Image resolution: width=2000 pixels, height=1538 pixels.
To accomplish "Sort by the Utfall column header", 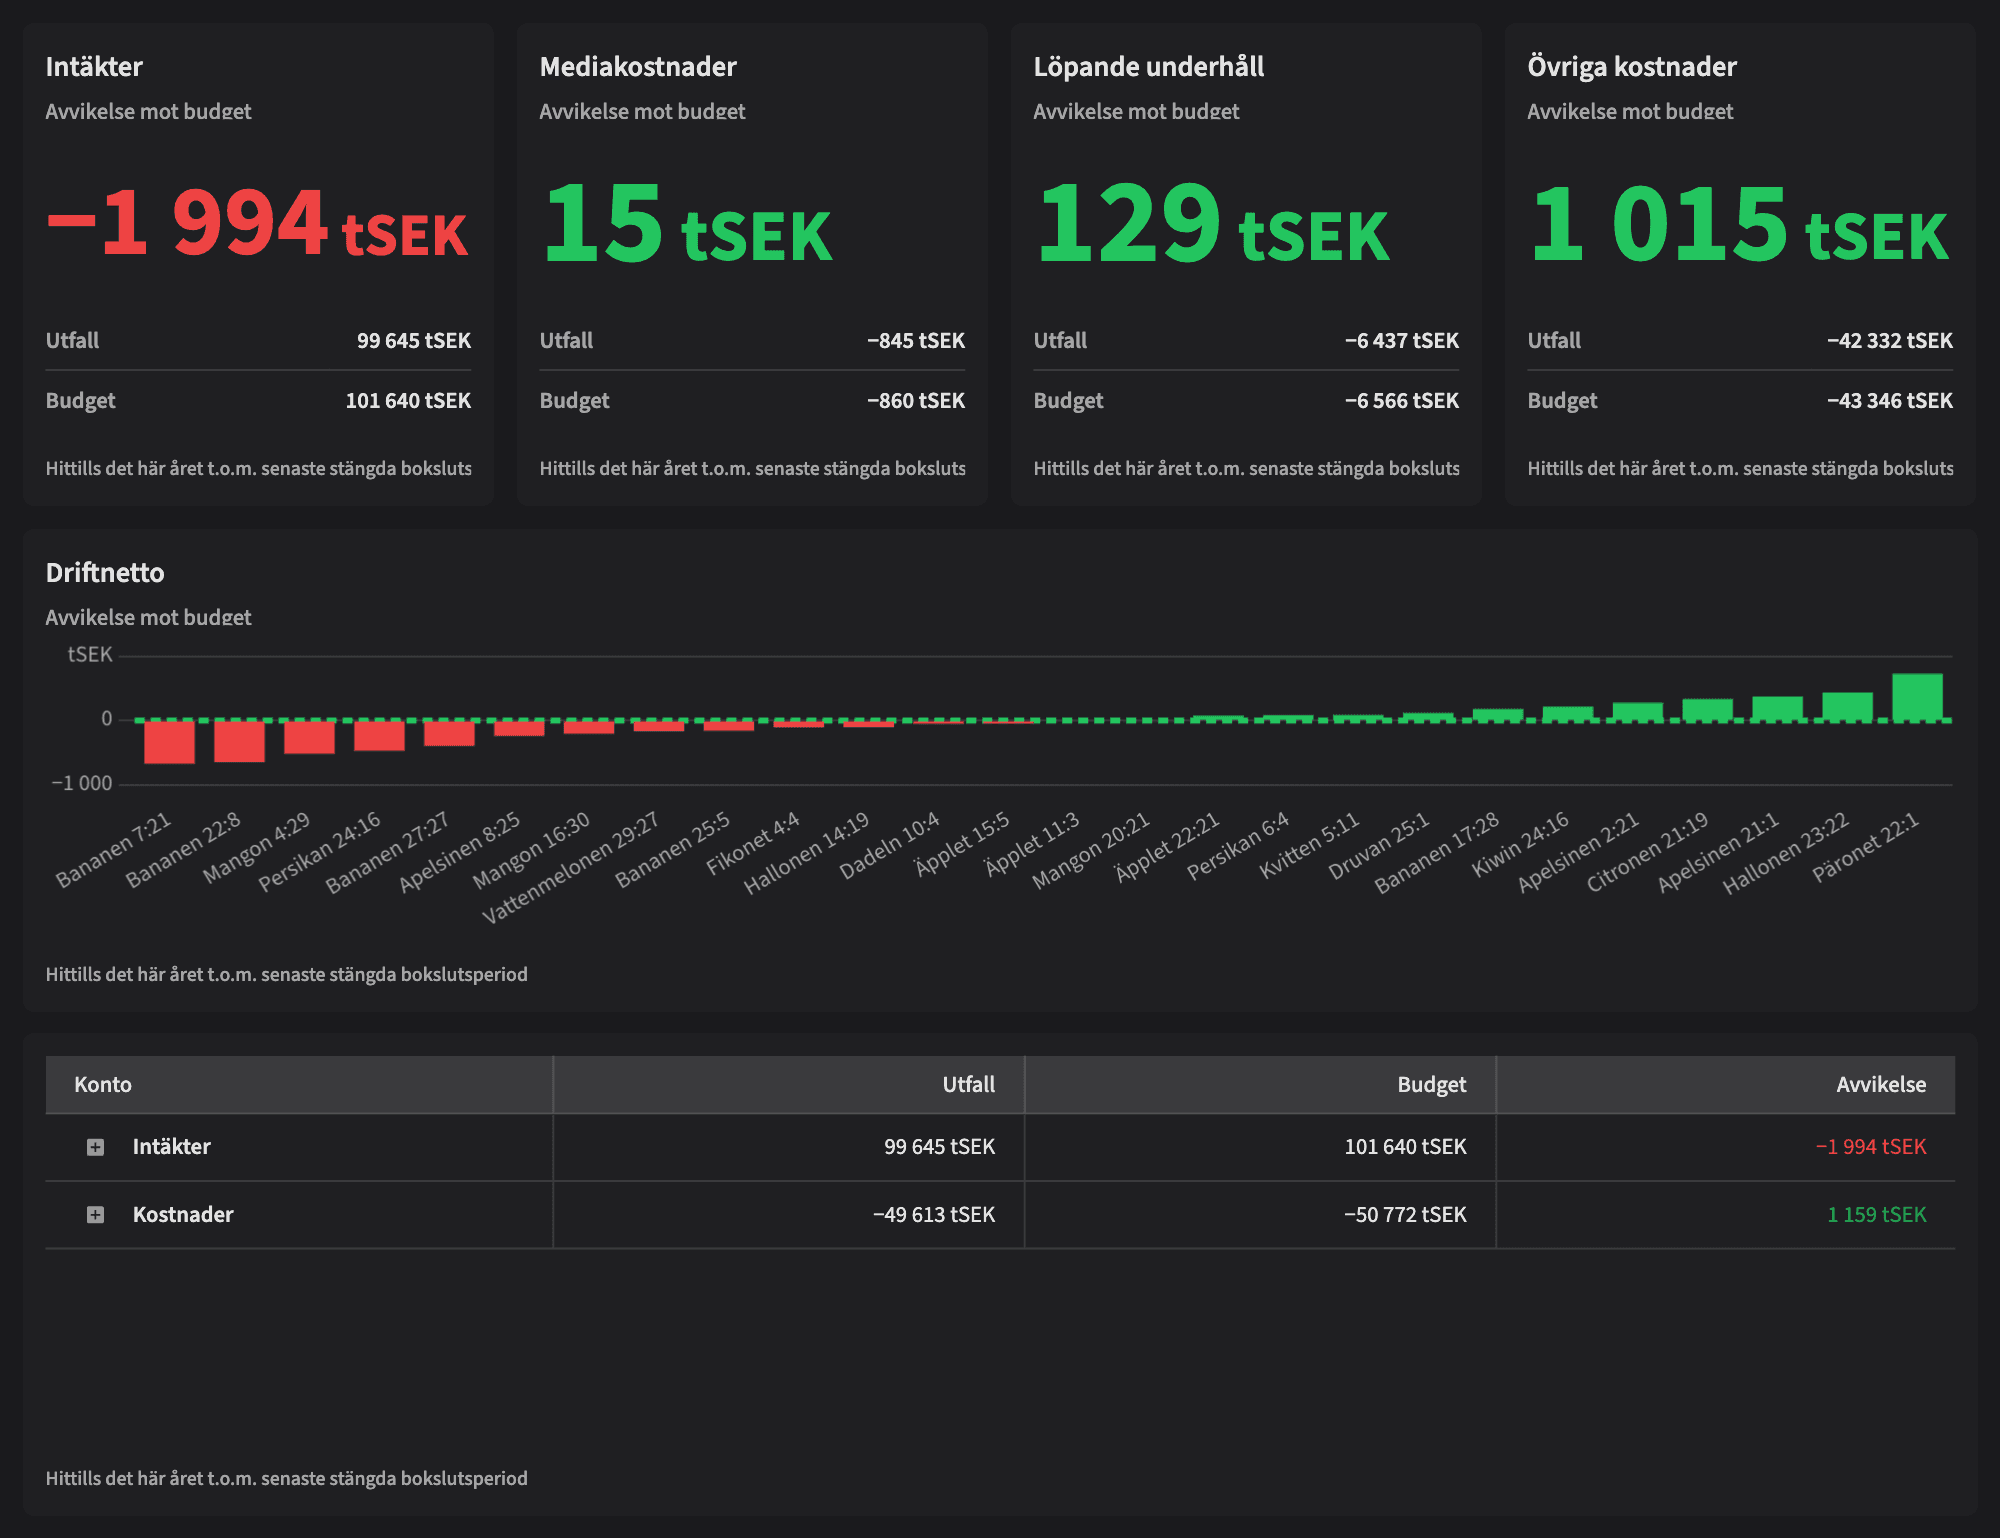I will tap(968, 1085).
